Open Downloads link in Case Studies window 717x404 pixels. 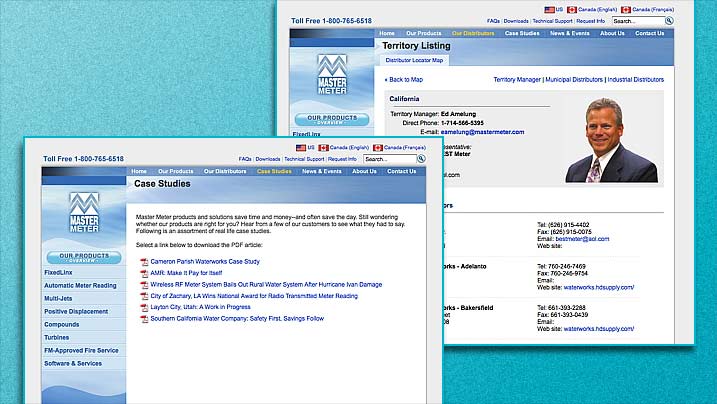tap(268, 159)
